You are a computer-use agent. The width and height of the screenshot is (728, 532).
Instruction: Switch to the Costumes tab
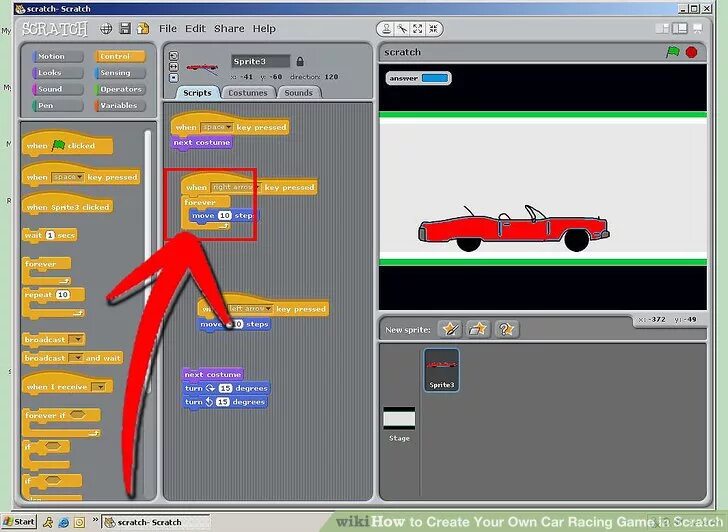click(247, 93)
